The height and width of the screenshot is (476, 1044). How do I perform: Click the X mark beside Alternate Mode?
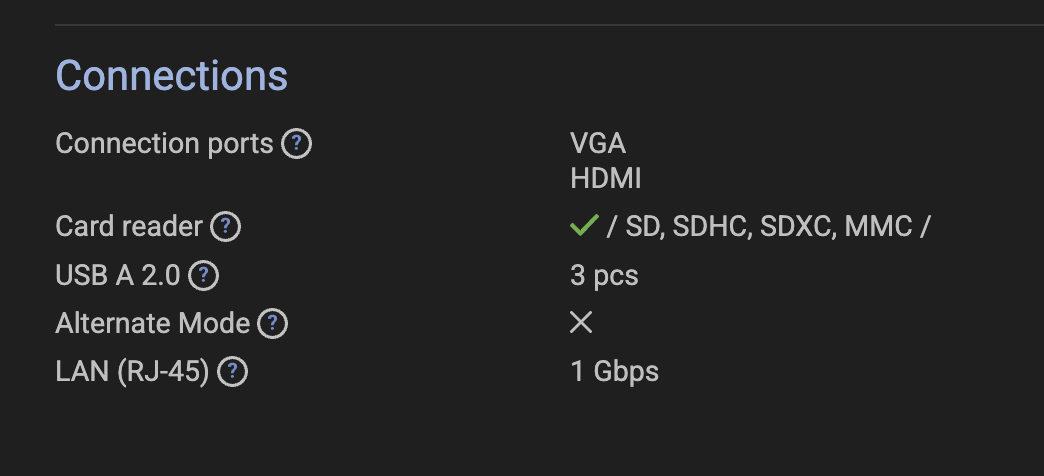coord(581,323)
